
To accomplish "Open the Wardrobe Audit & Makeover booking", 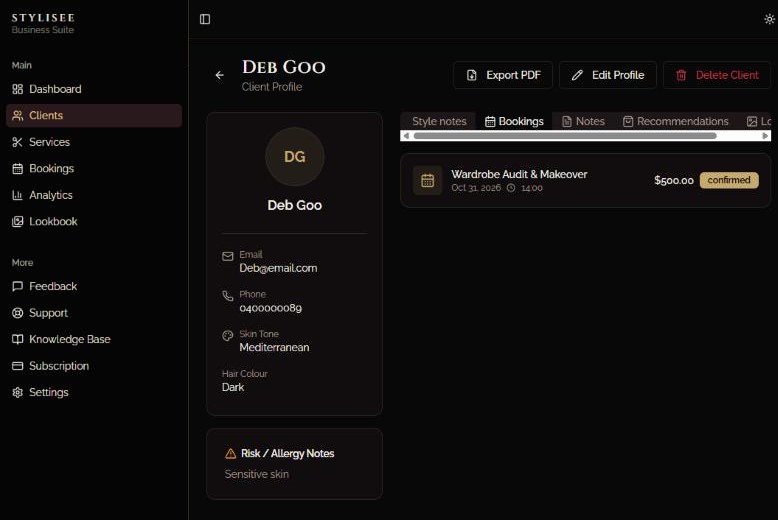I will coord(585,180).
